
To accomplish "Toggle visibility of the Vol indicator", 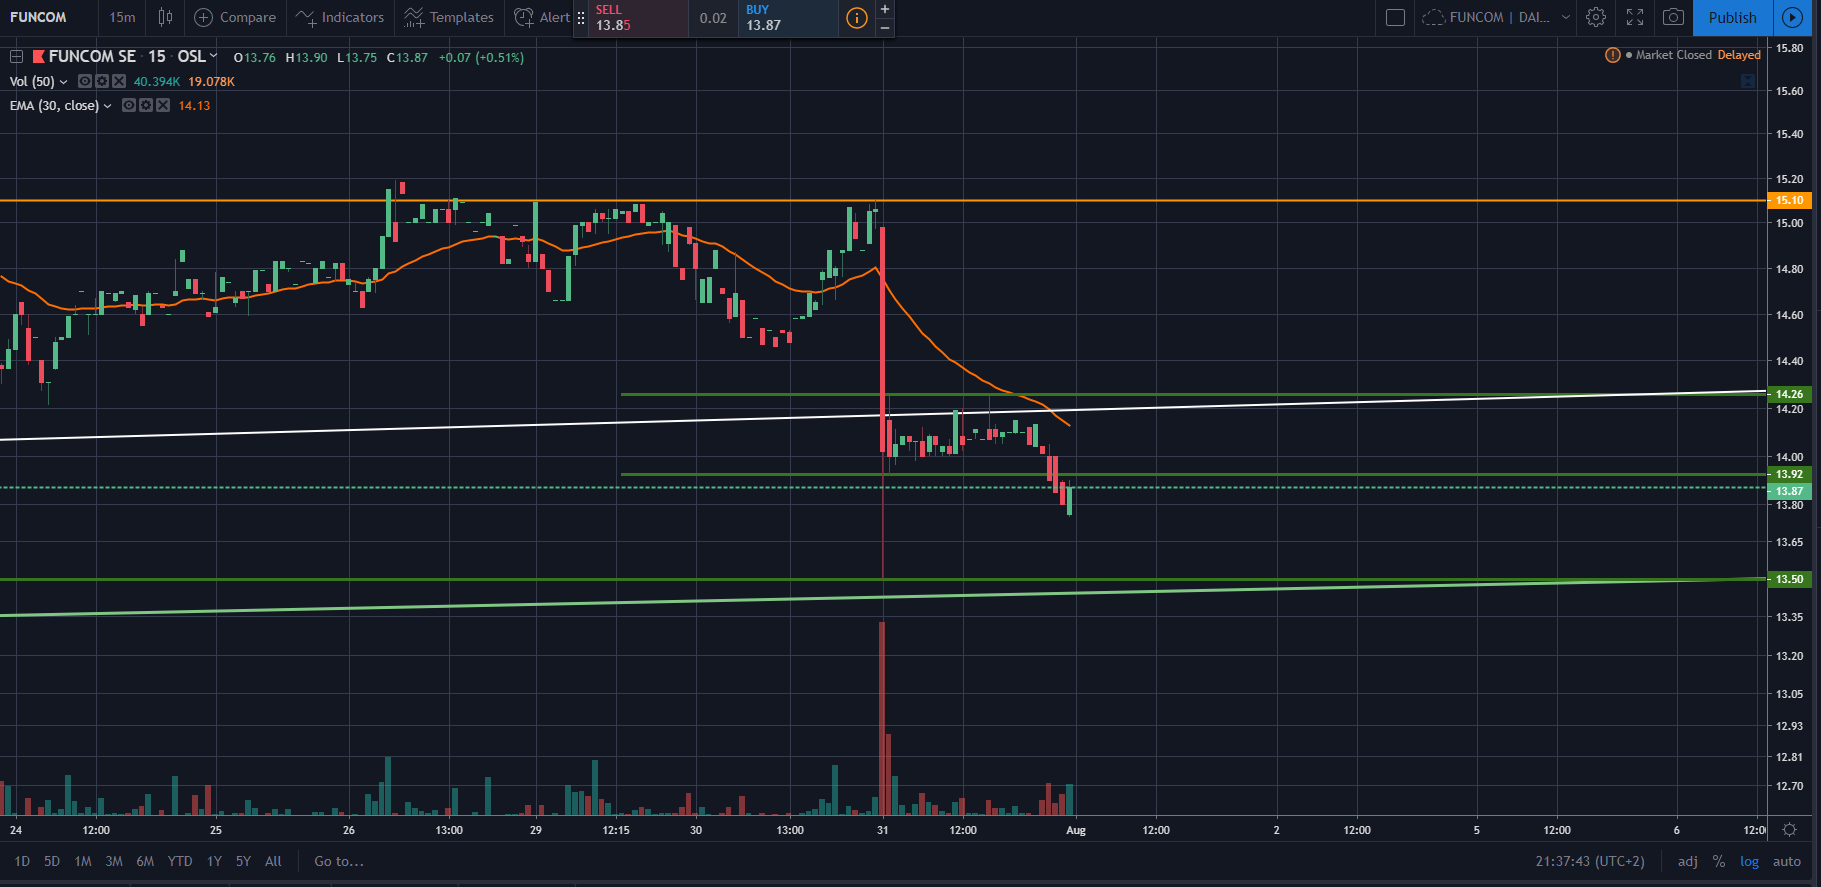I will 85,81.
